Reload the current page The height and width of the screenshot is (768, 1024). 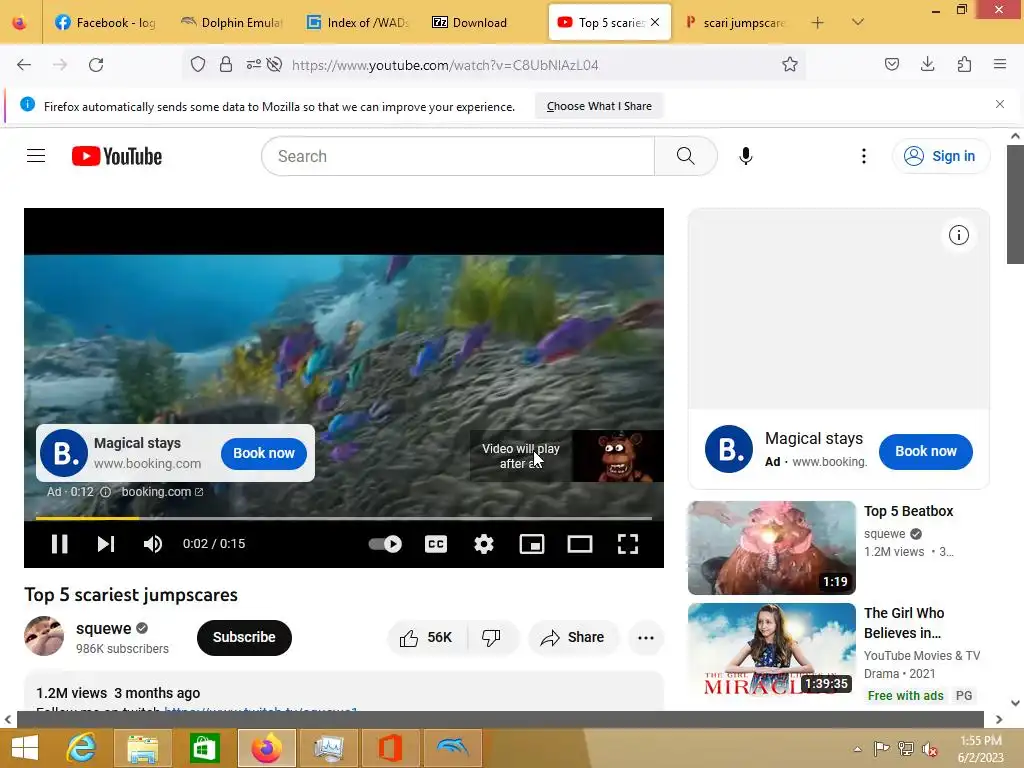96,65
